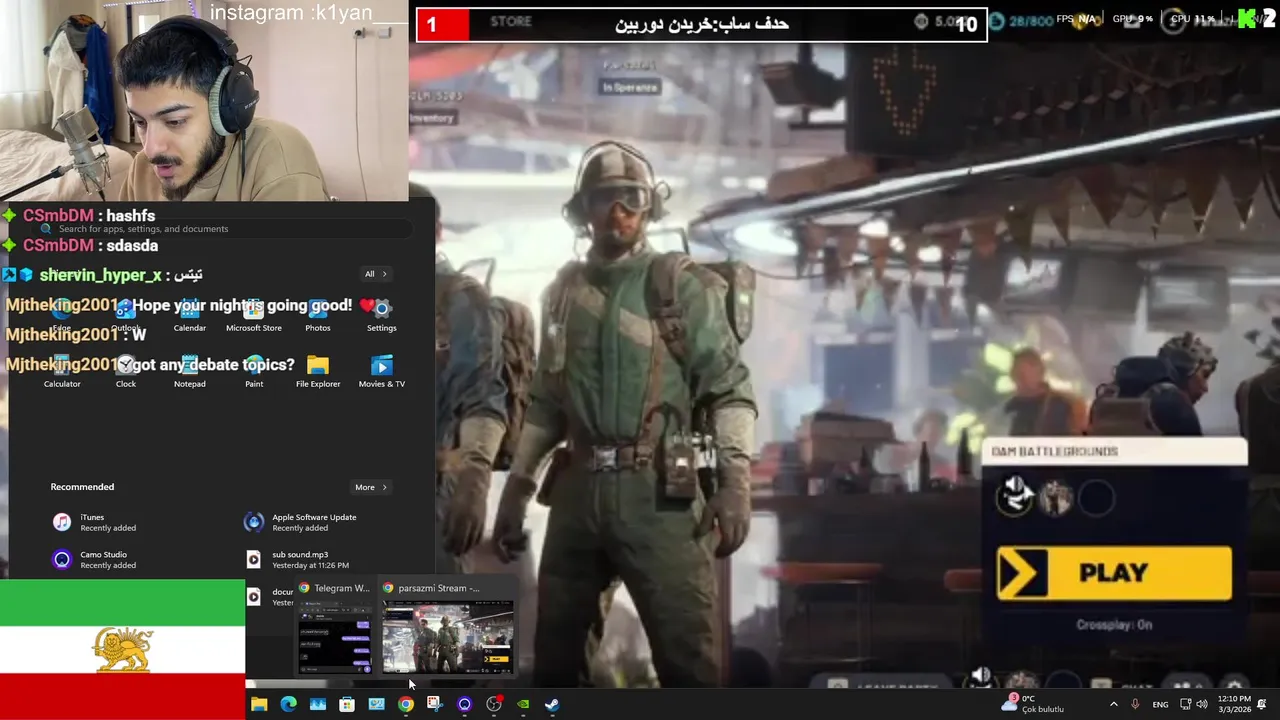1280x720 pixels.
Task: Click yellow PLAY button in game
Action: (1114, 573)
